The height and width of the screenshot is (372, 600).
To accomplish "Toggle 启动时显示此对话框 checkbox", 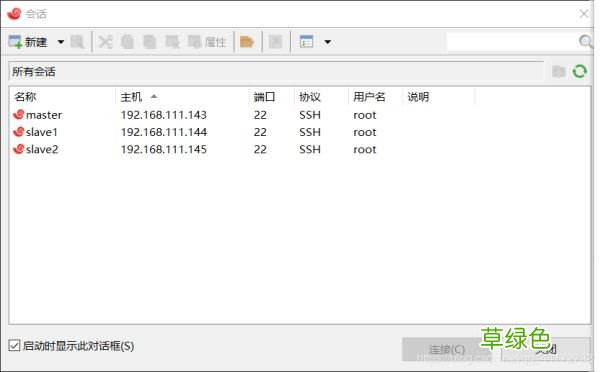I will click(x=14, y=346).
